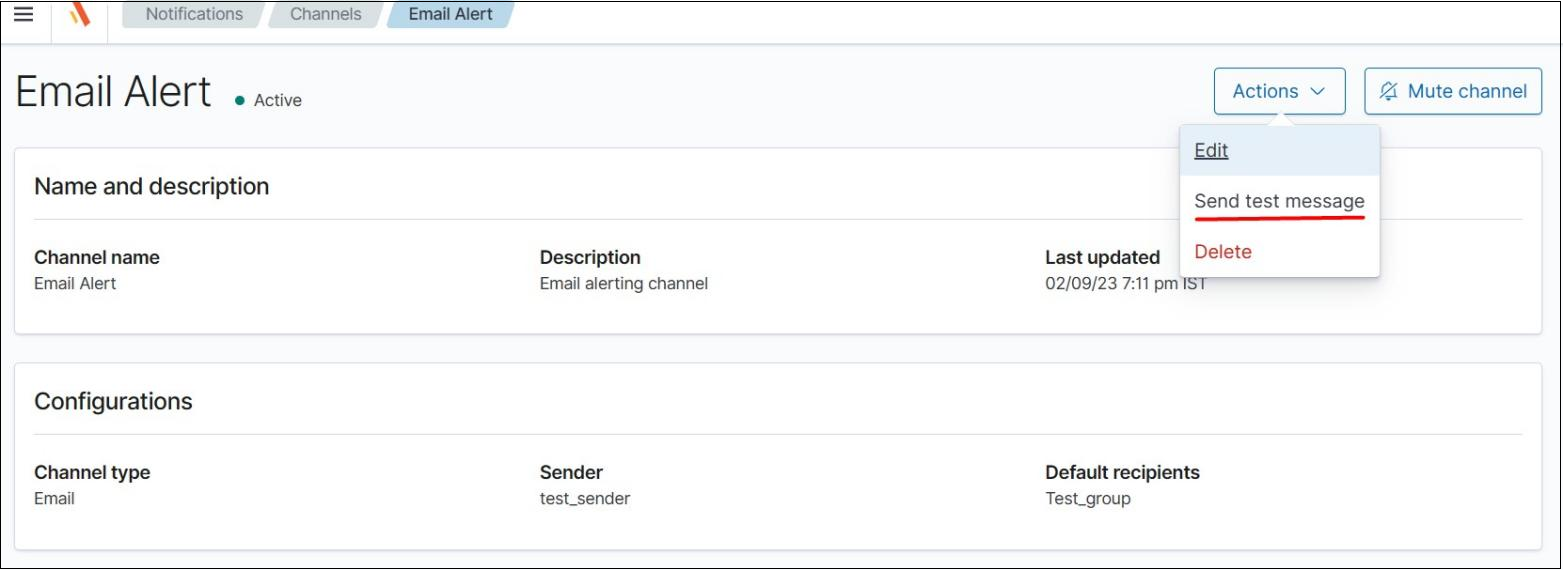Click the chevron arrow beside Actions
Image resolution: width=1563 pixels, height=570 pixels.
pos(1317,91)
